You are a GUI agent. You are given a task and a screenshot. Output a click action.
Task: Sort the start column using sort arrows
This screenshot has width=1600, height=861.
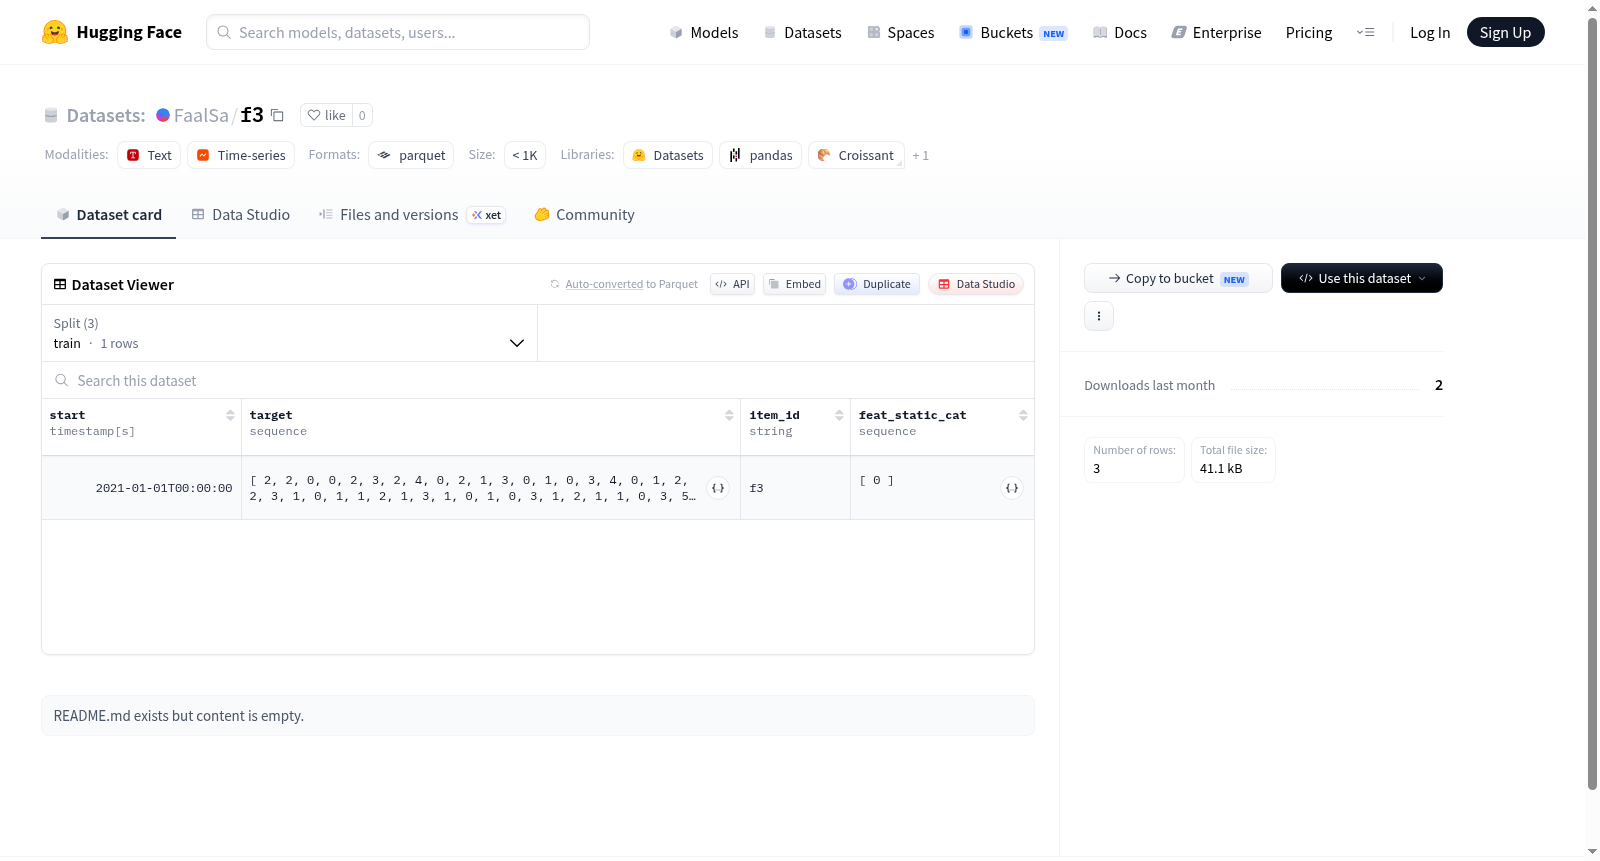coord(230,415)
